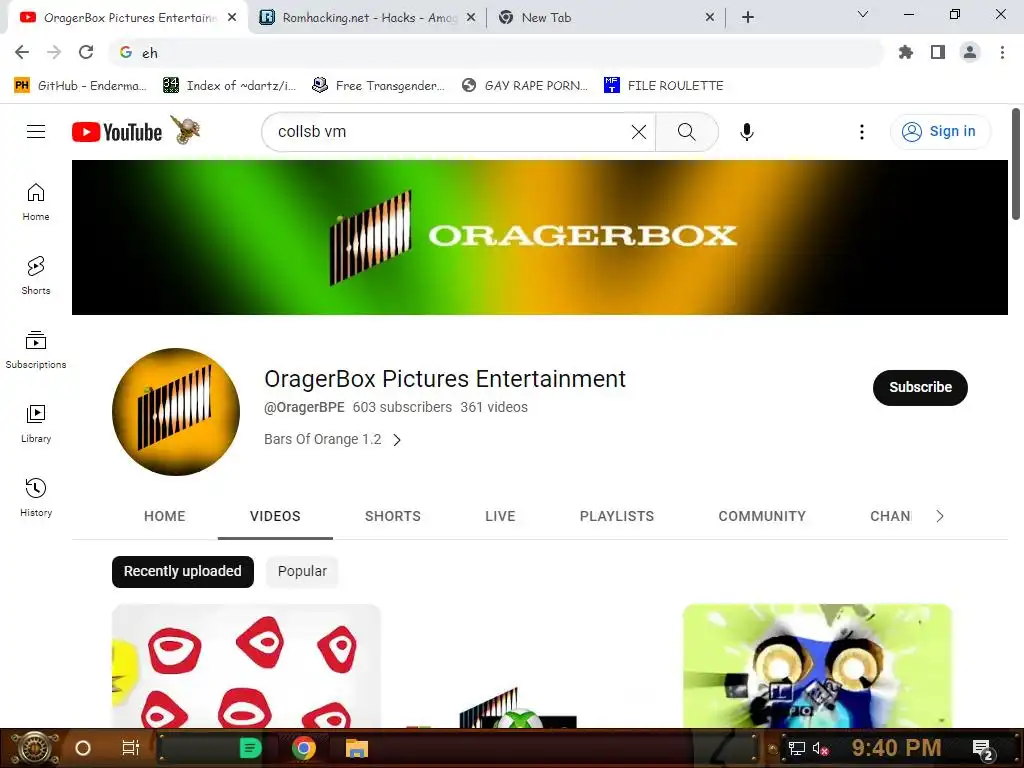Open Home in the YouTube sidebar
This screenshot has height=768, width=1024.
pyautogui.click(x=36, y=202)
